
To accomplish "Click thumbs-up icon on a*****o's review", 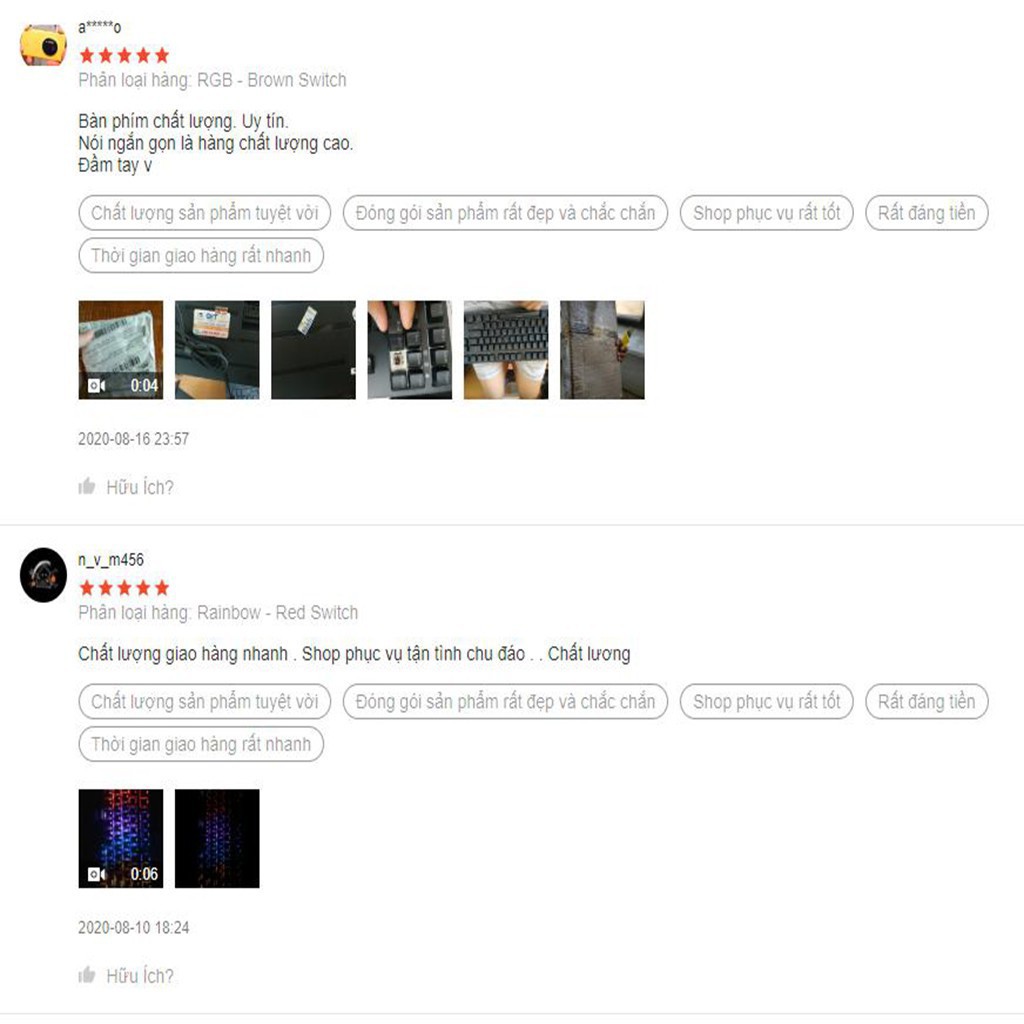I will [x=87, y=486].
